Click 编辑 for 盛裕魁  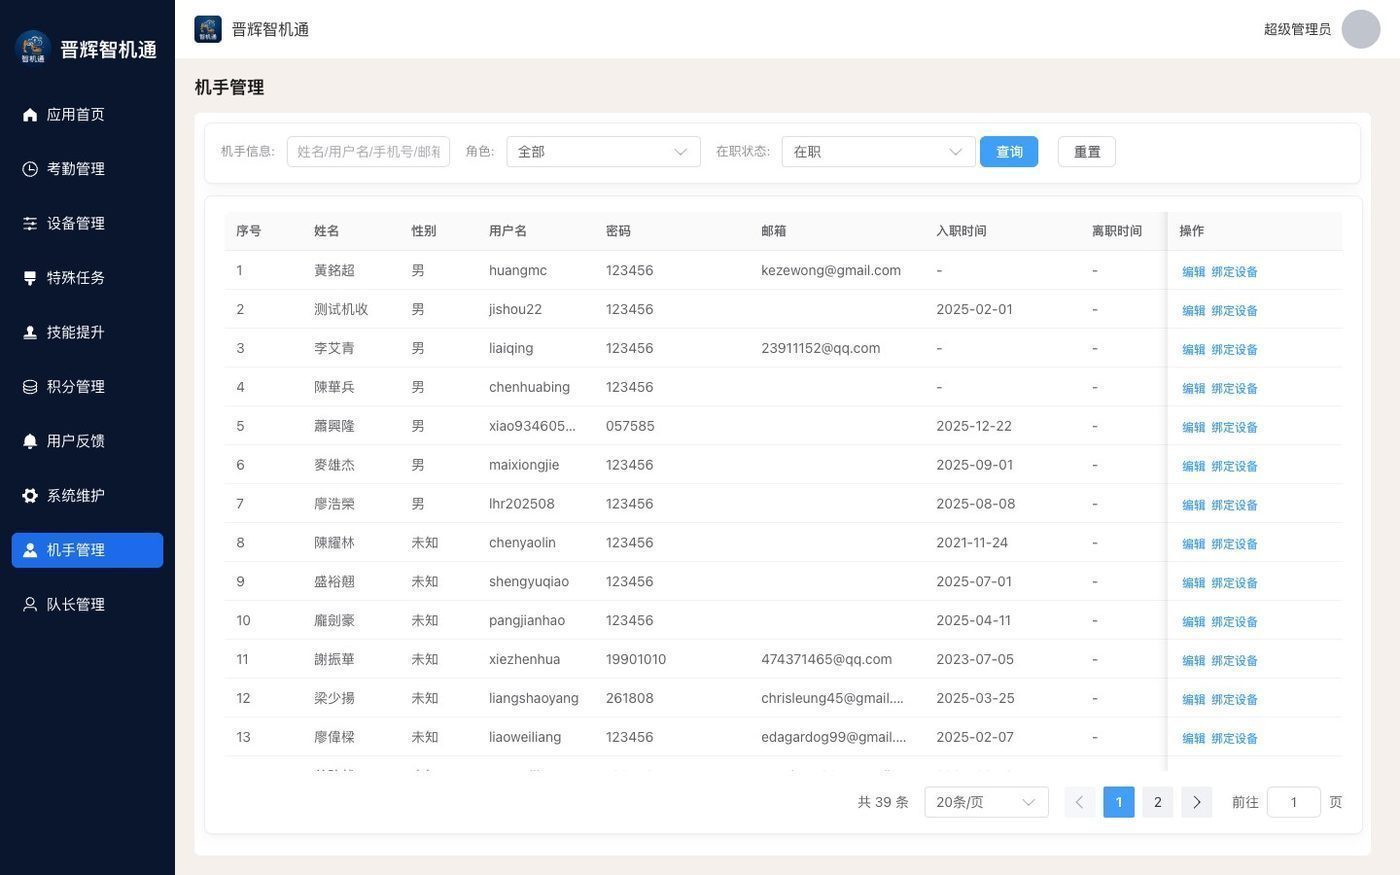point(1194,583)
